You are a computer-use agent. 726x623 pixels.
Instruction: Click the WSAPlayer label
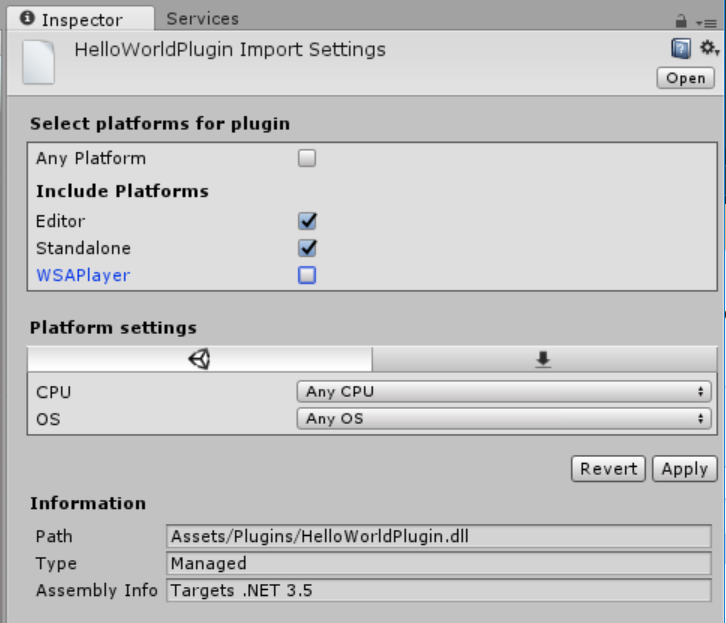click(83, 275)
